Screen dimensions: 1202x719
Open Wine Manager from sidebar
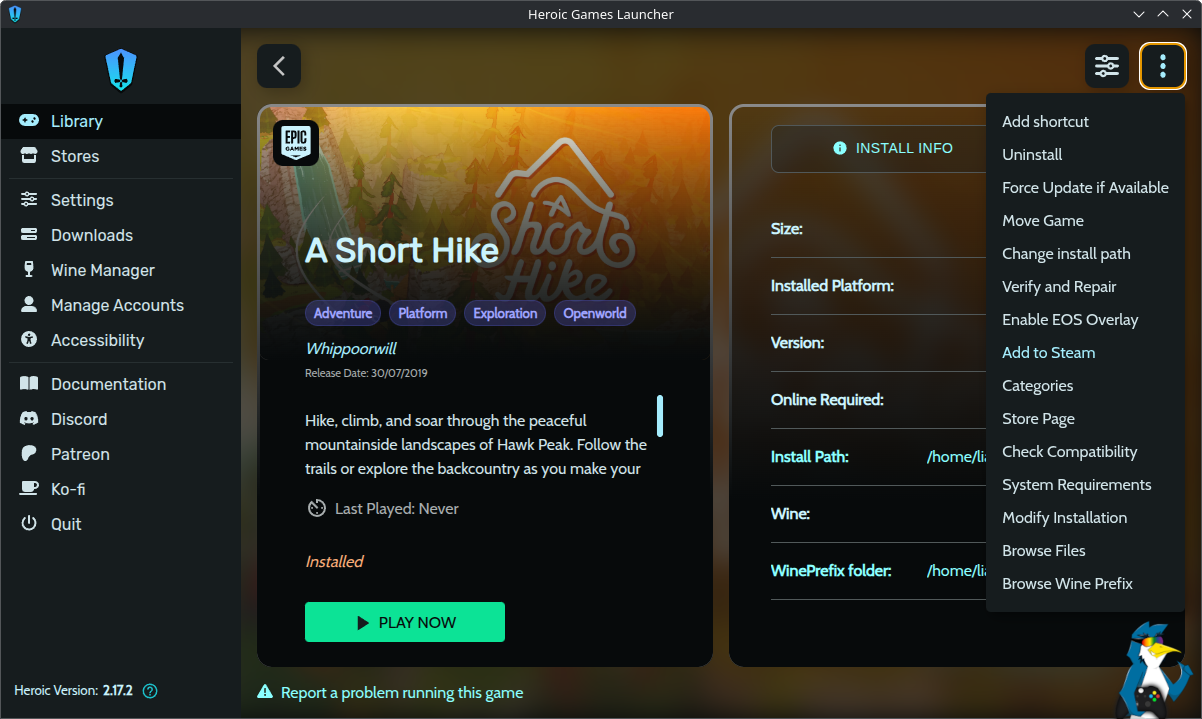tap(102, 270)
